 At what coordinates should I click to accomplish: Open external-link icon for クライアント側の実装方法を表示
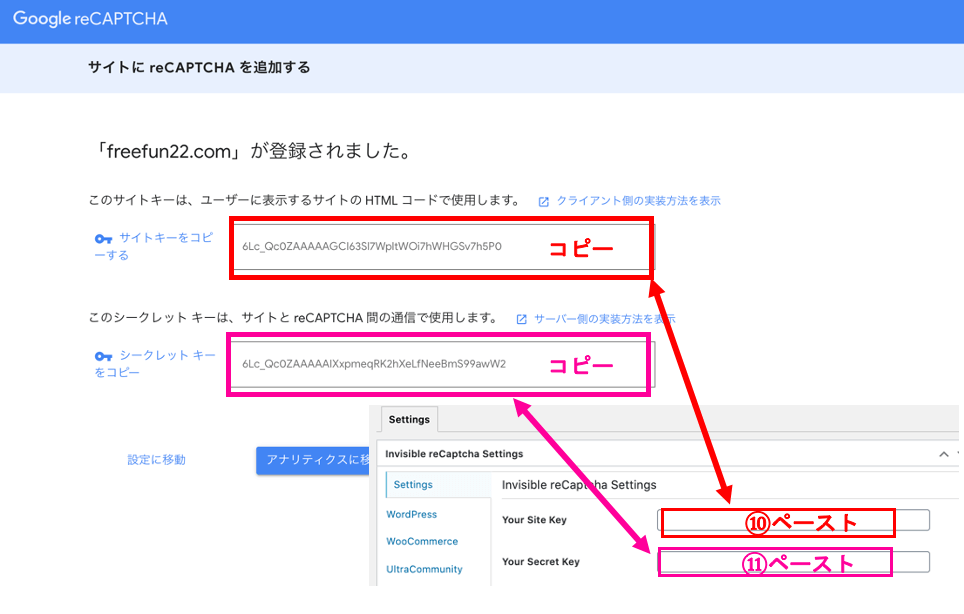543,202
